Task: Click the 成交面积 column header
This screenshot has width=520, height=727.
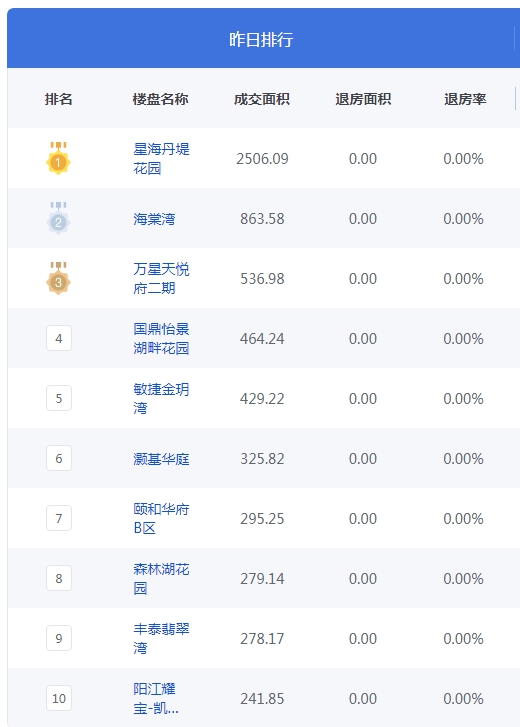Action: click(262, 99)
